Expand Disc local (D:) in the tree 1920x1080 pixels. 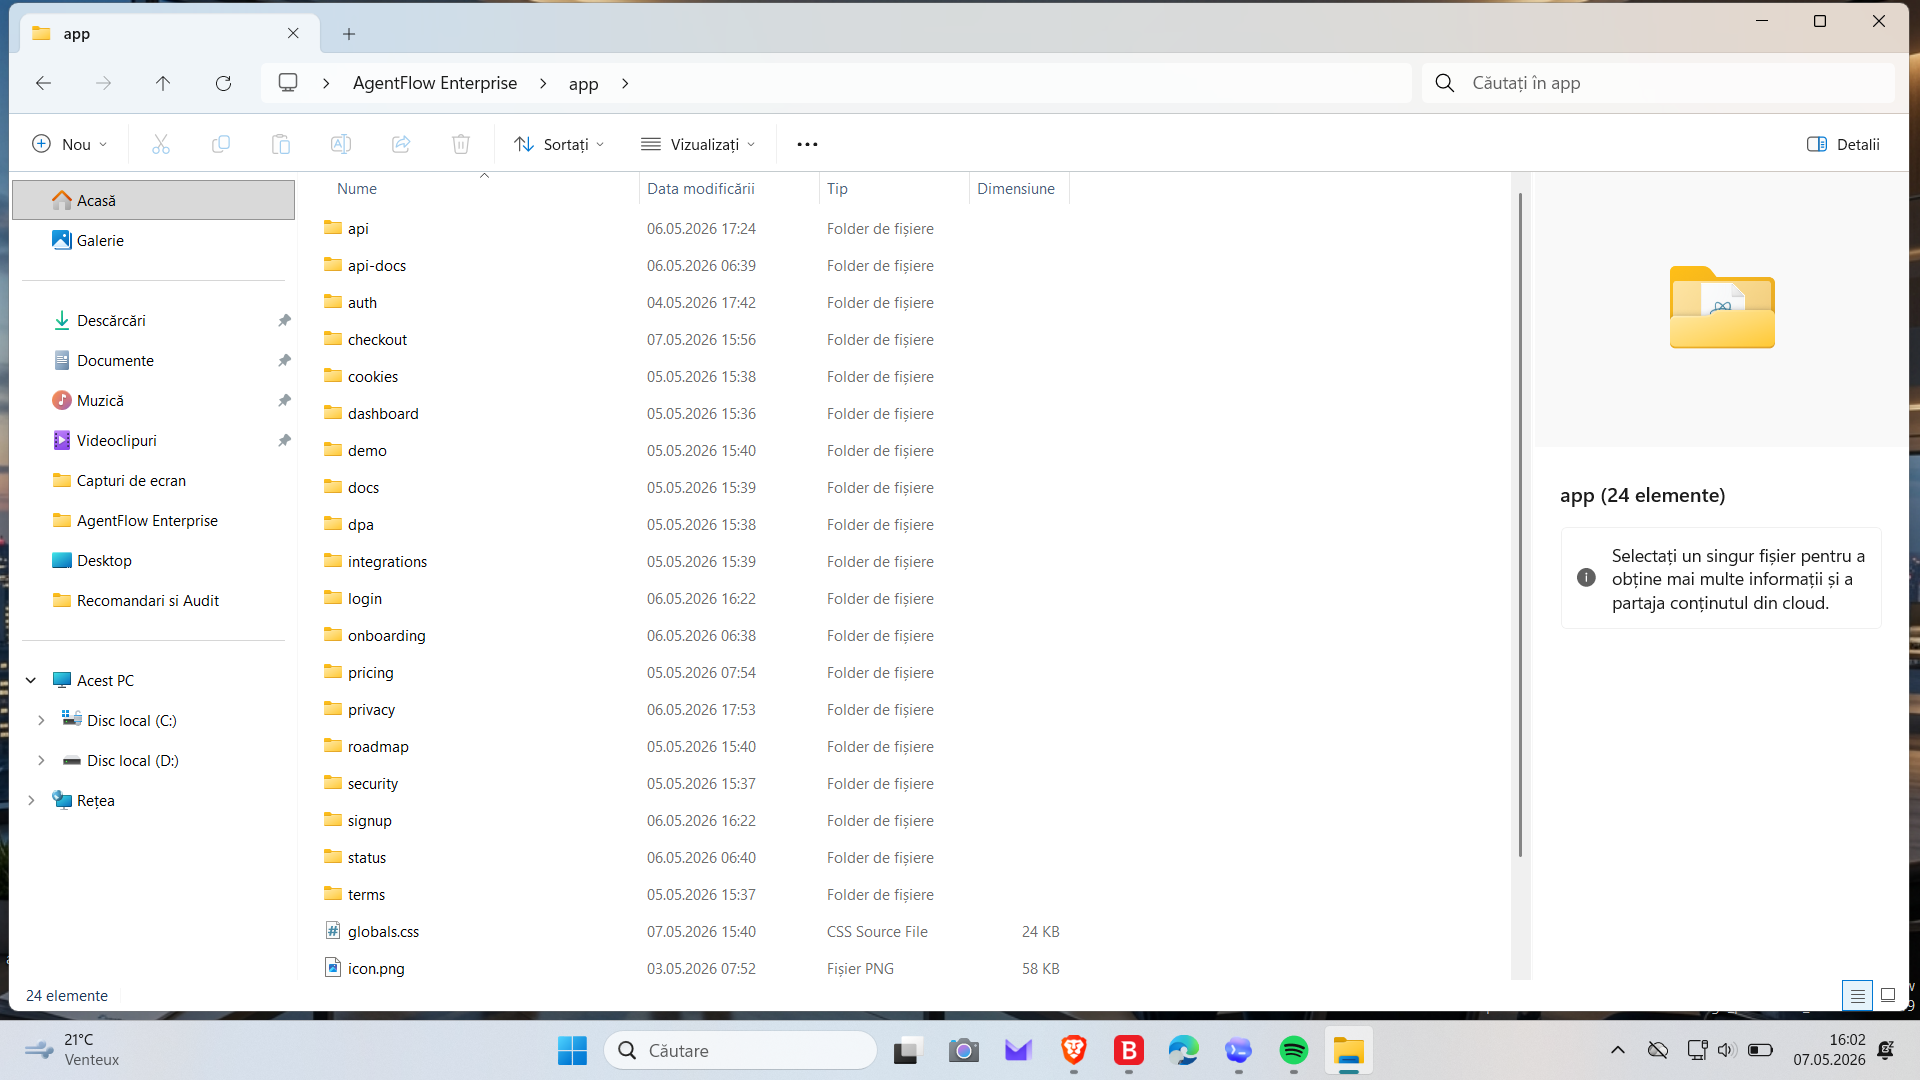[x=41, y=760]
